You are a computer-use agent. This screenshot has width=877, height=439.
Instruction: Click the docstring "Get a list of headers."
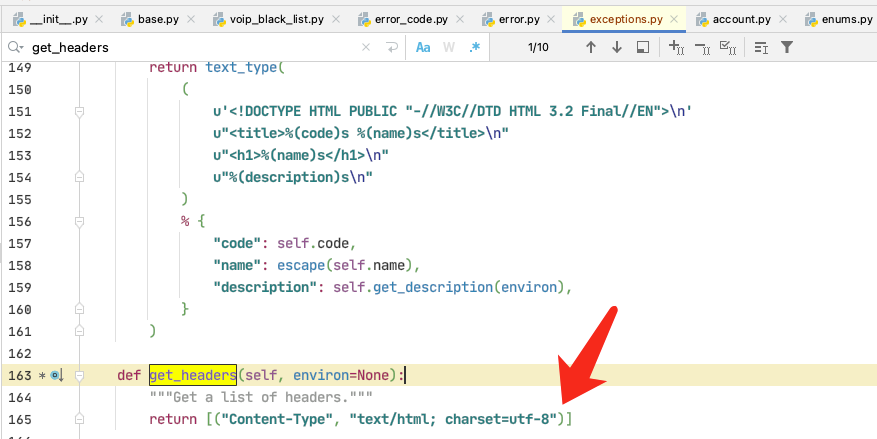(x=261, y=397)
